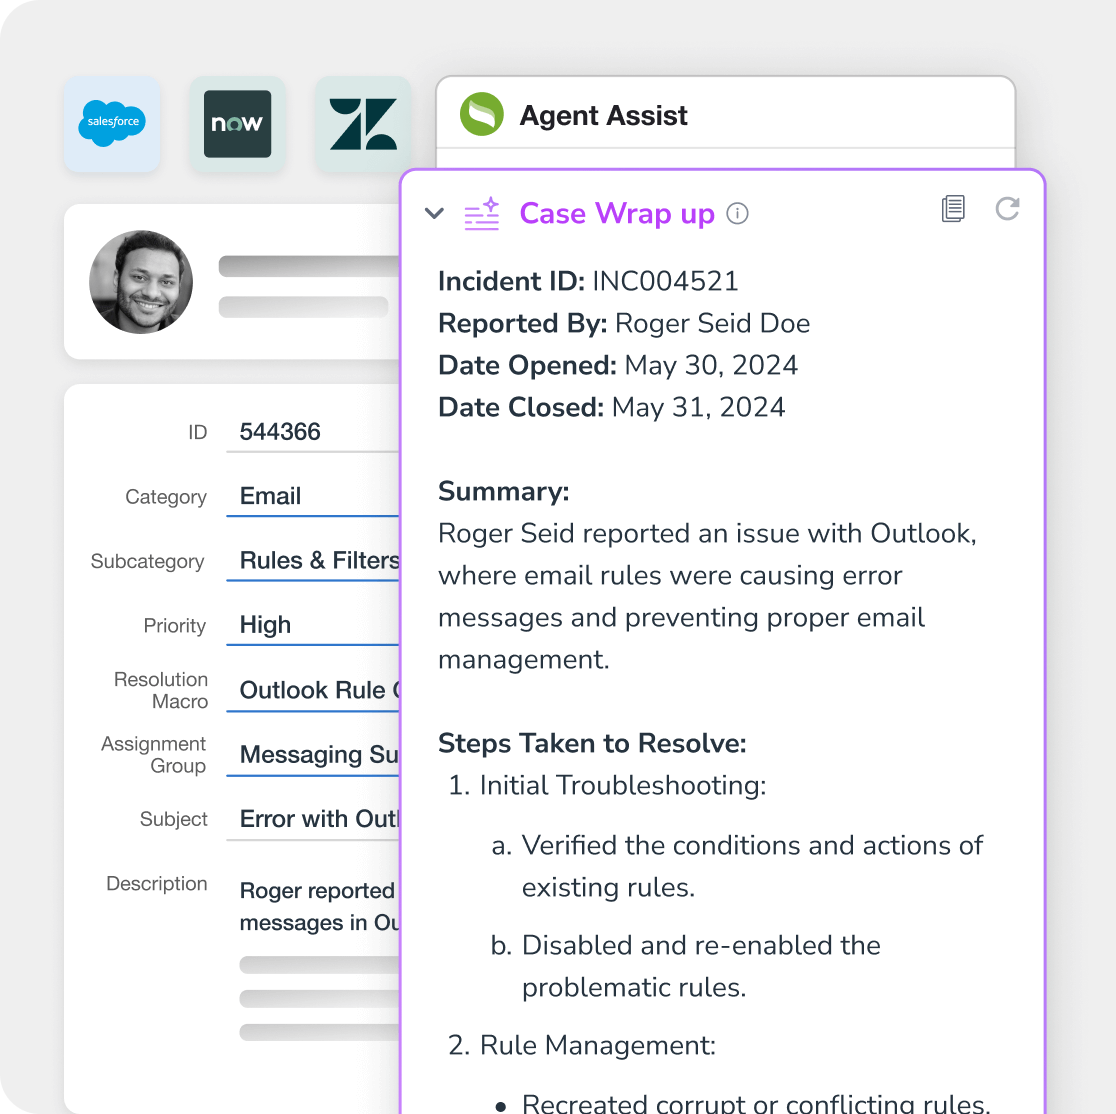Change the Priority field showing High
Screen dimensions: 1116x1114
tap(312, 625)
